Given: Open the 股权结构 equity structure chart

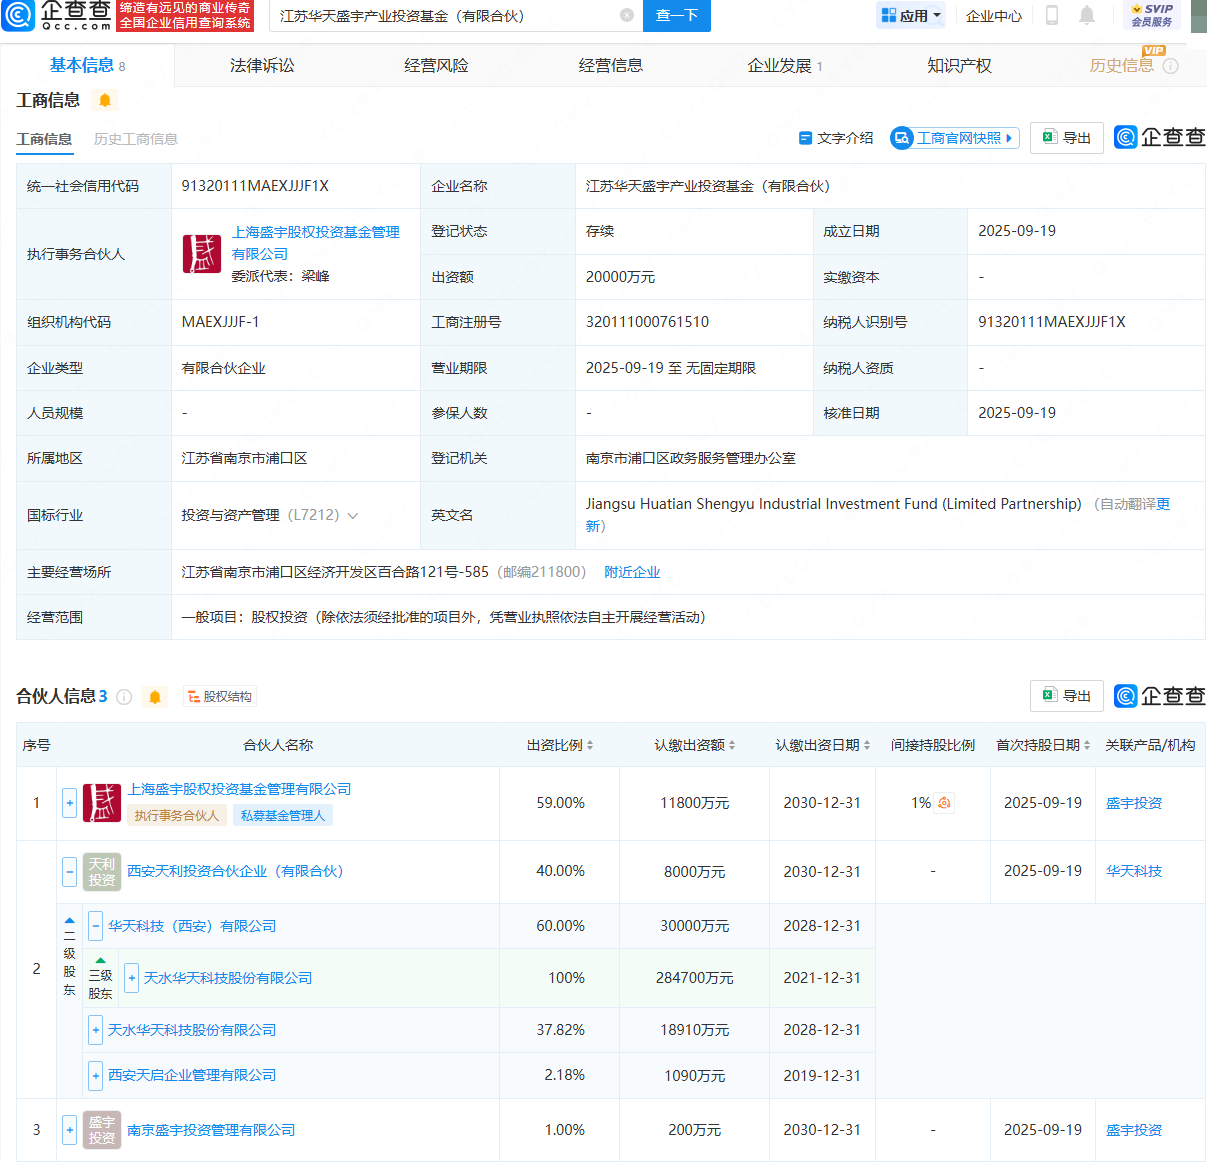Looking at the screenshot, I should coord(220,697).
